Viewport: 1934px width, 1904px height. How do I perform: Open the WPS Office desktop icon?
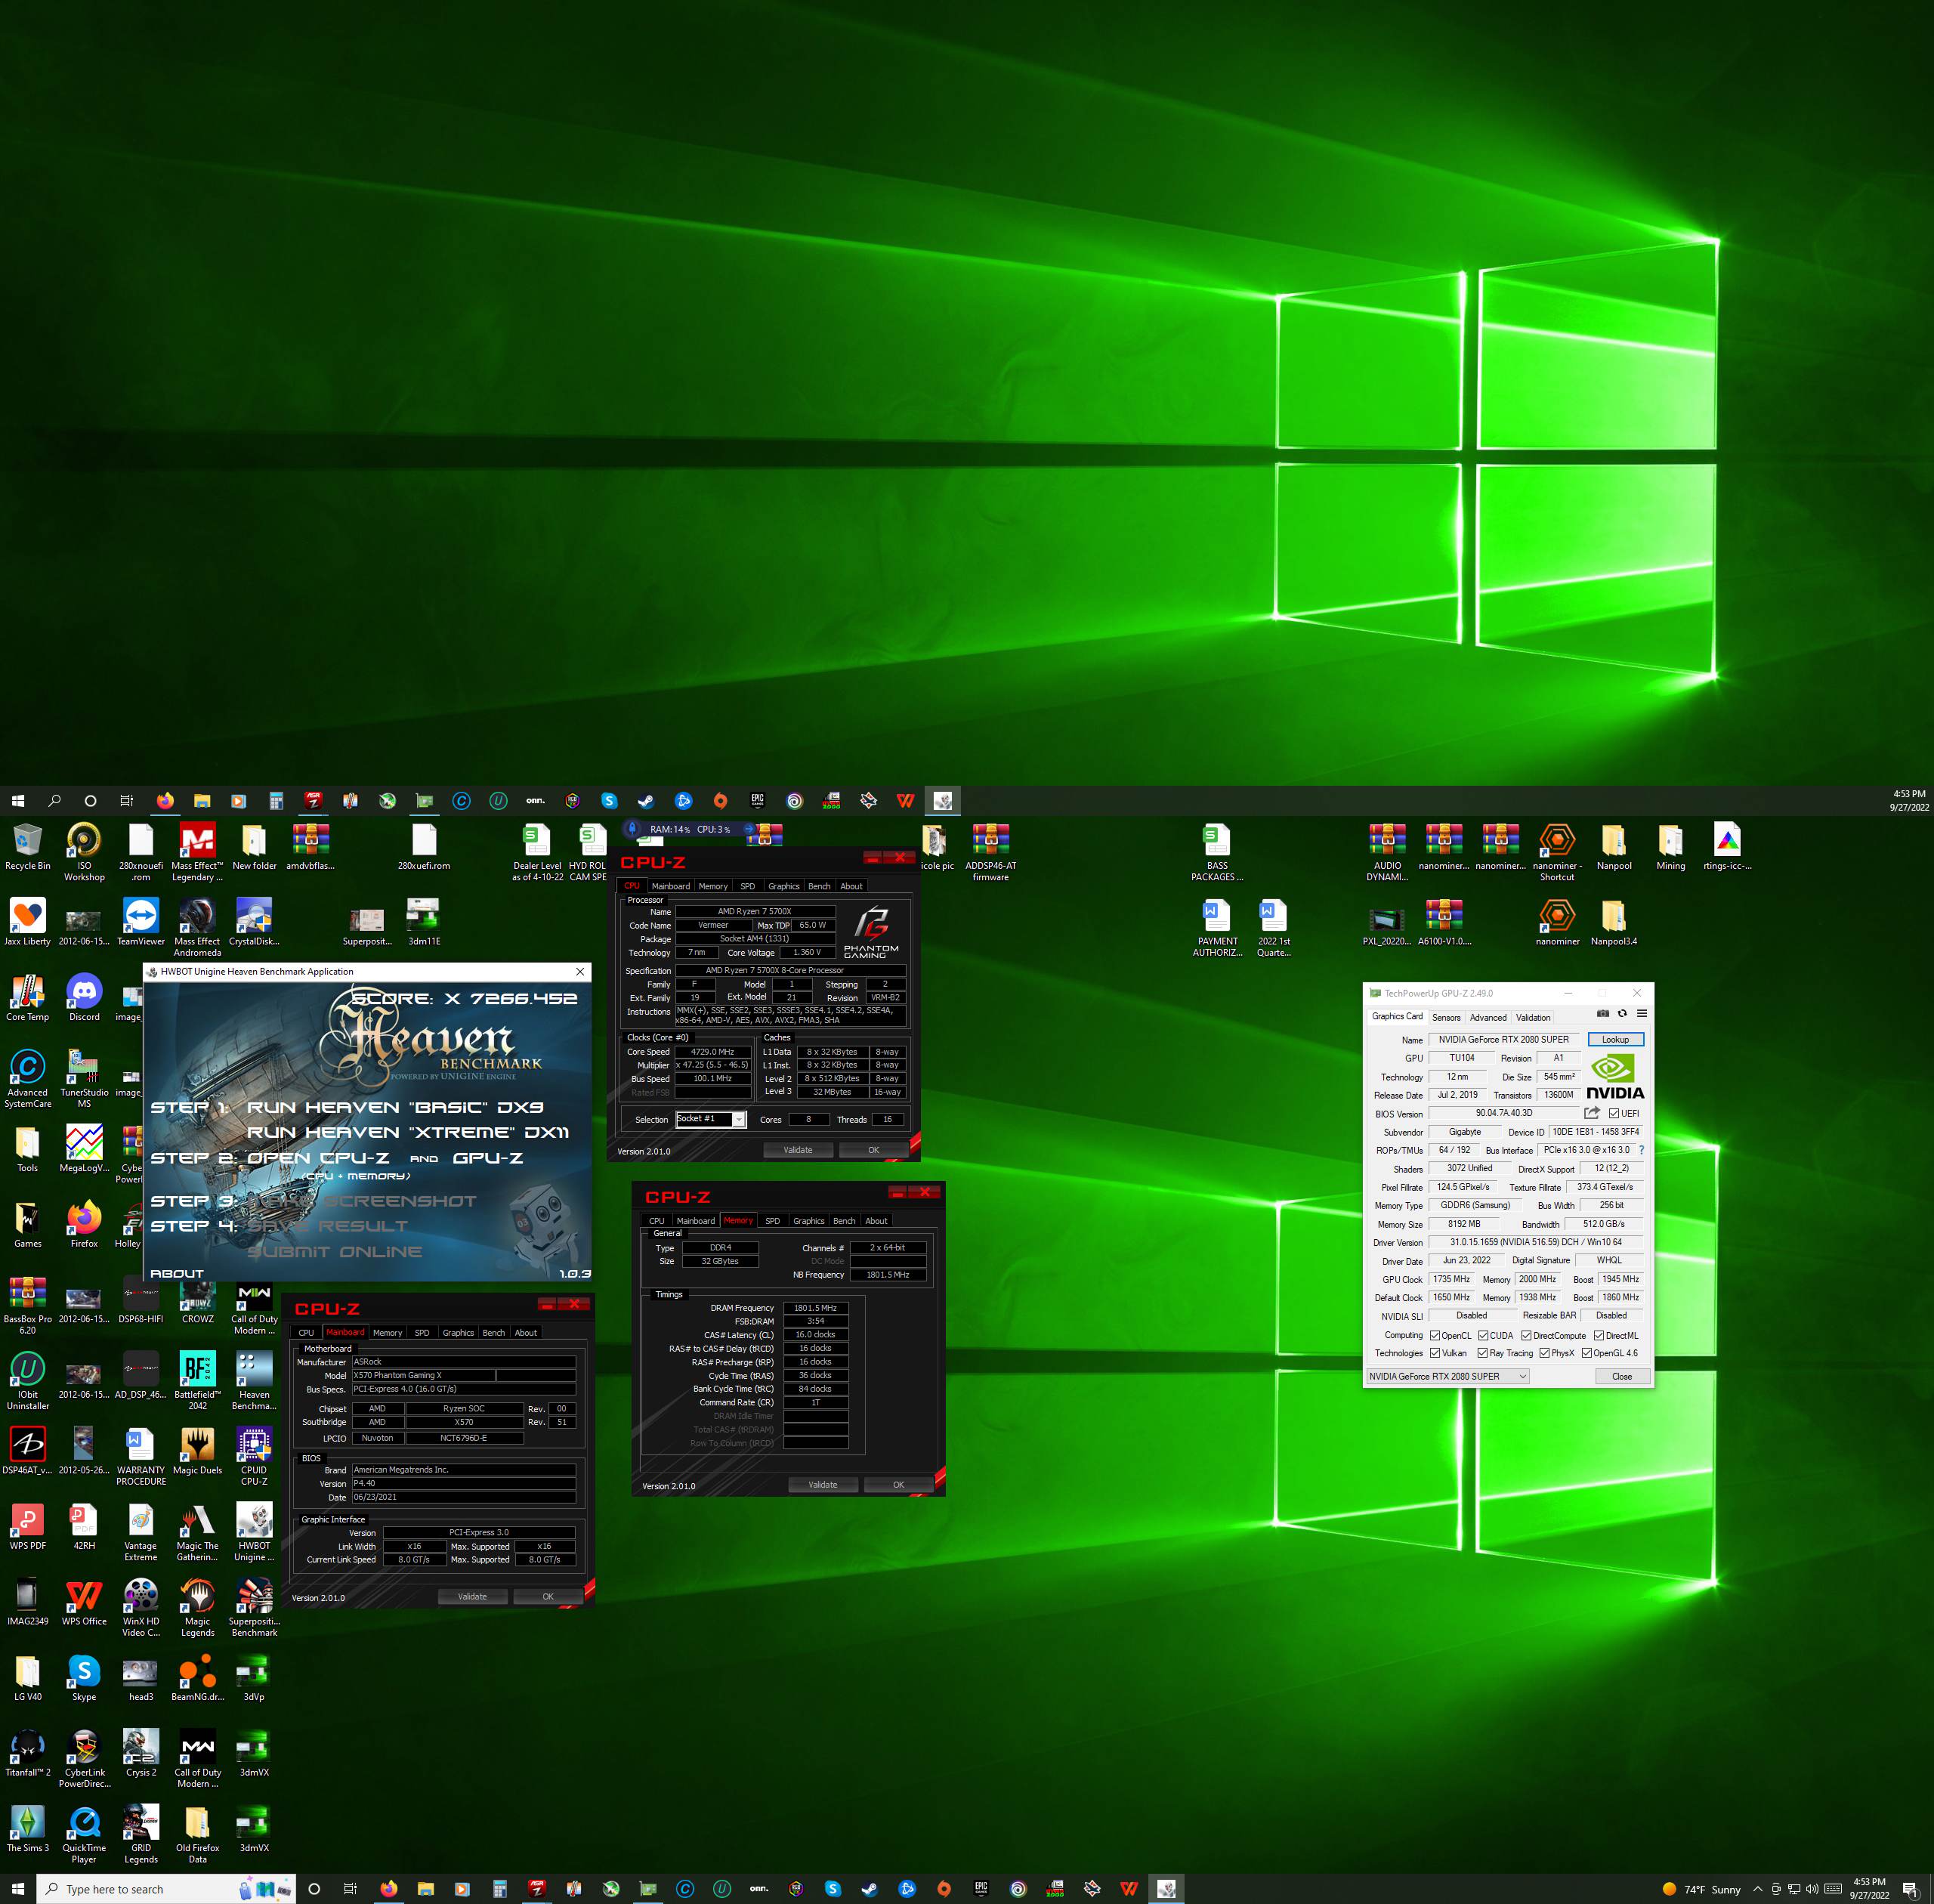point(84,1601)
